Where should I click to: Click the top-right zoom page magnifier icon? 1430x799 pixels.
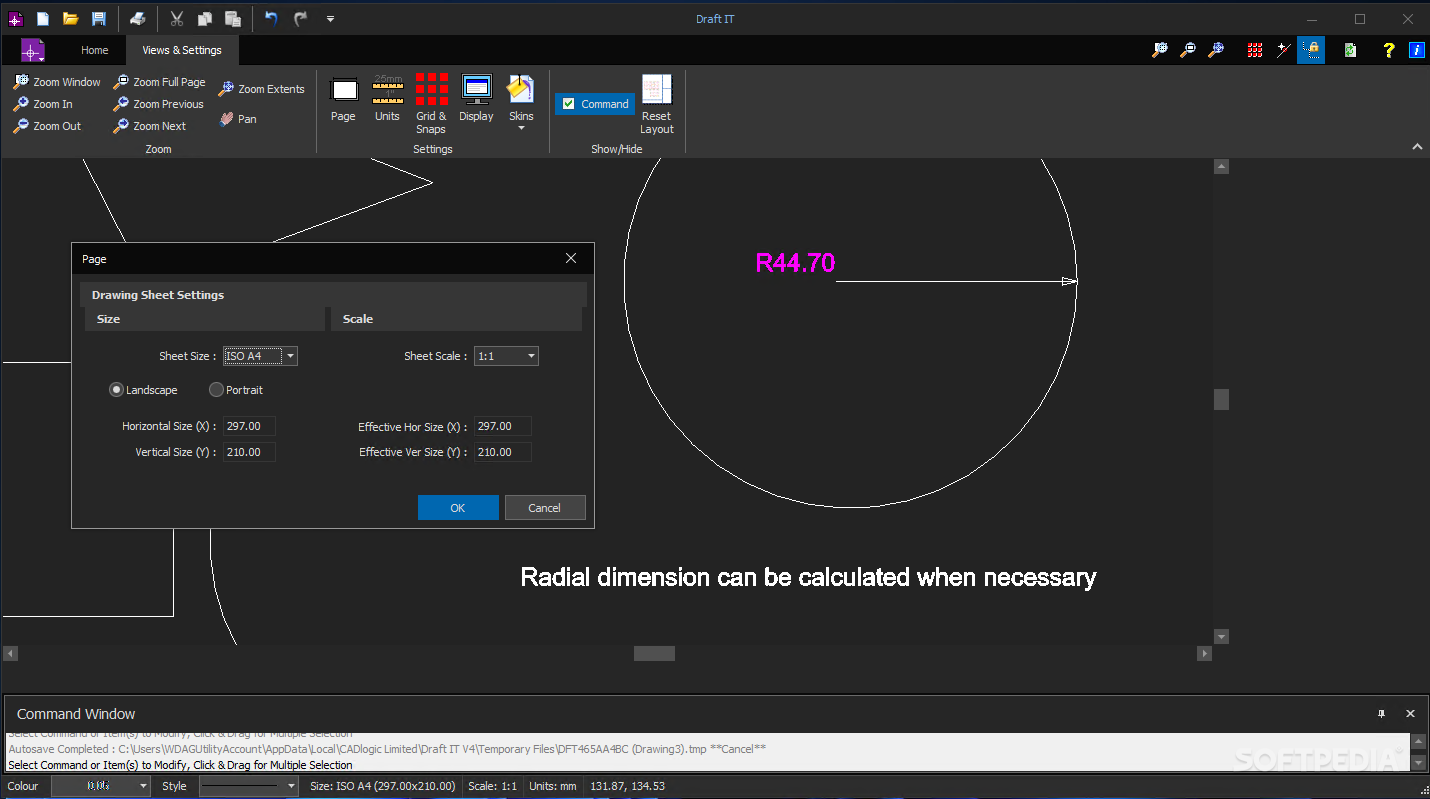[1188, 50]
